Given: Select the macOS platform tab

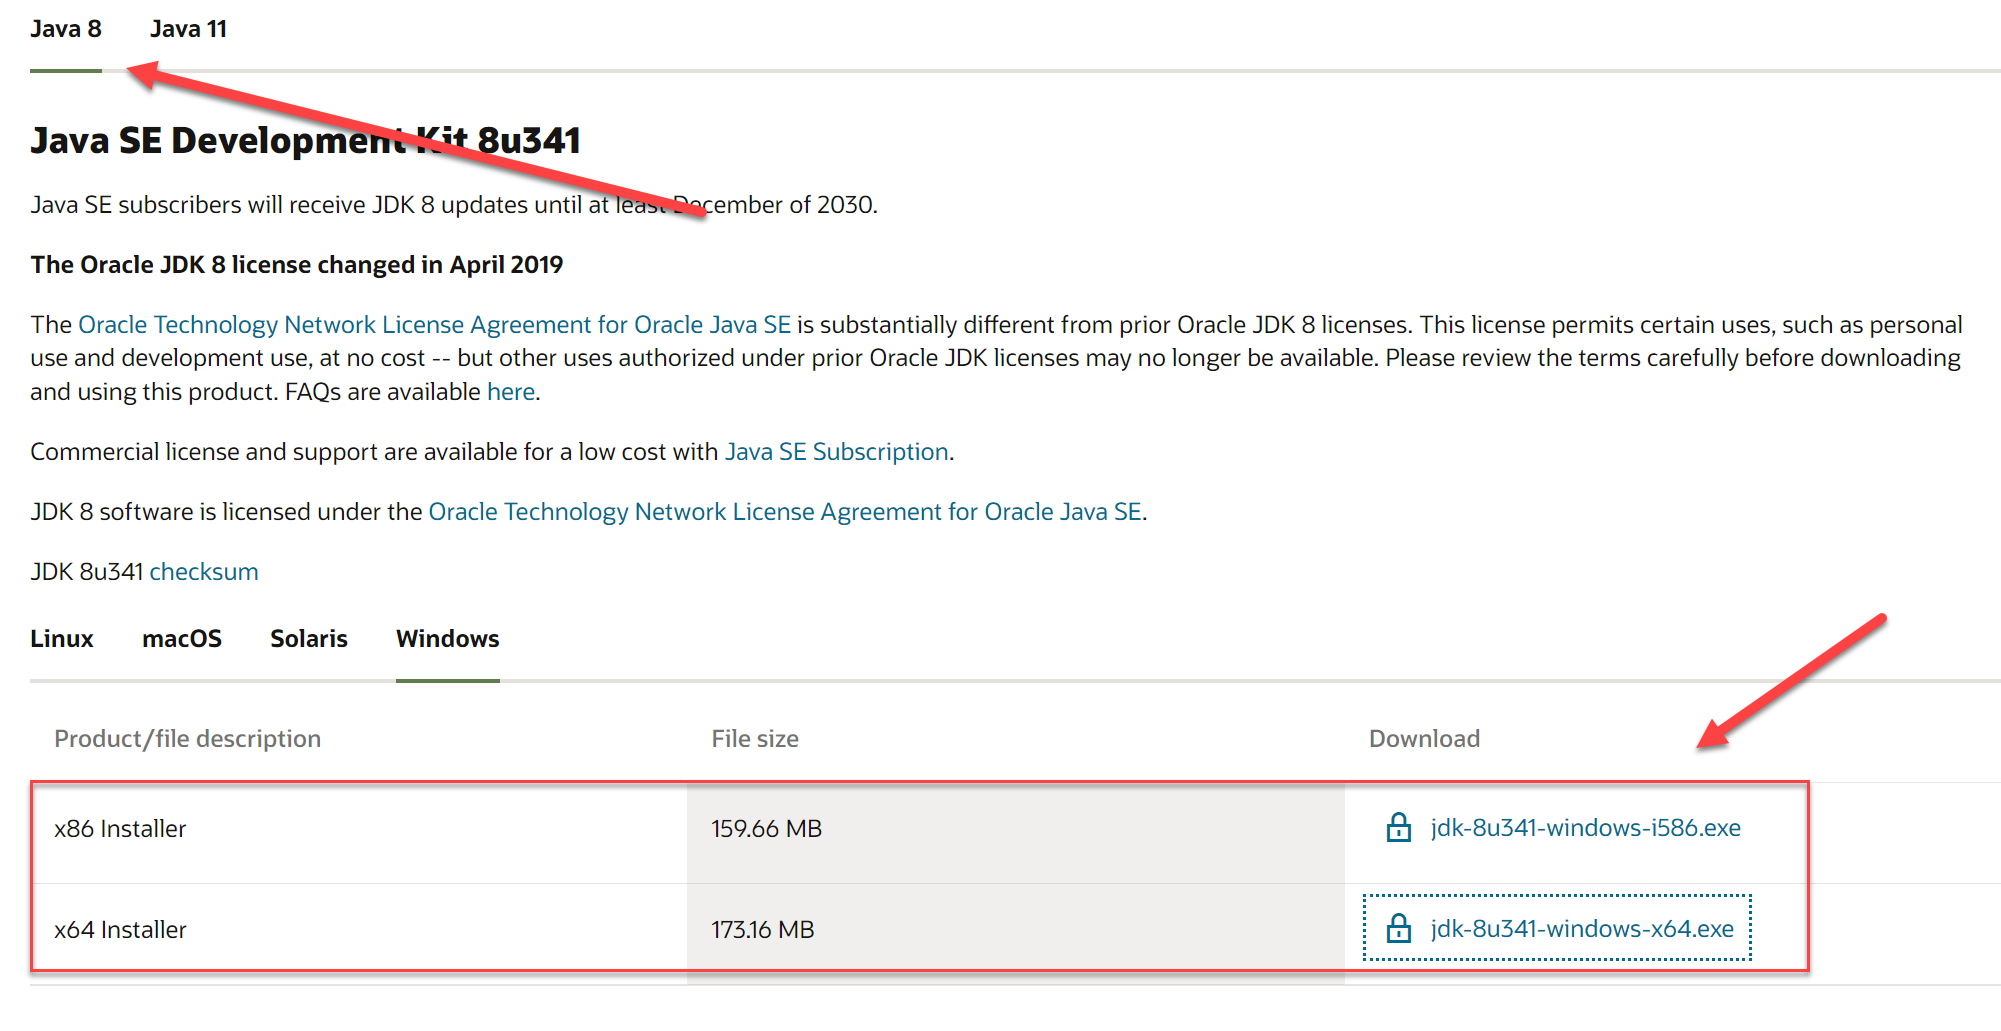Looking at the screenshot, I should click(x=182, y=639).
